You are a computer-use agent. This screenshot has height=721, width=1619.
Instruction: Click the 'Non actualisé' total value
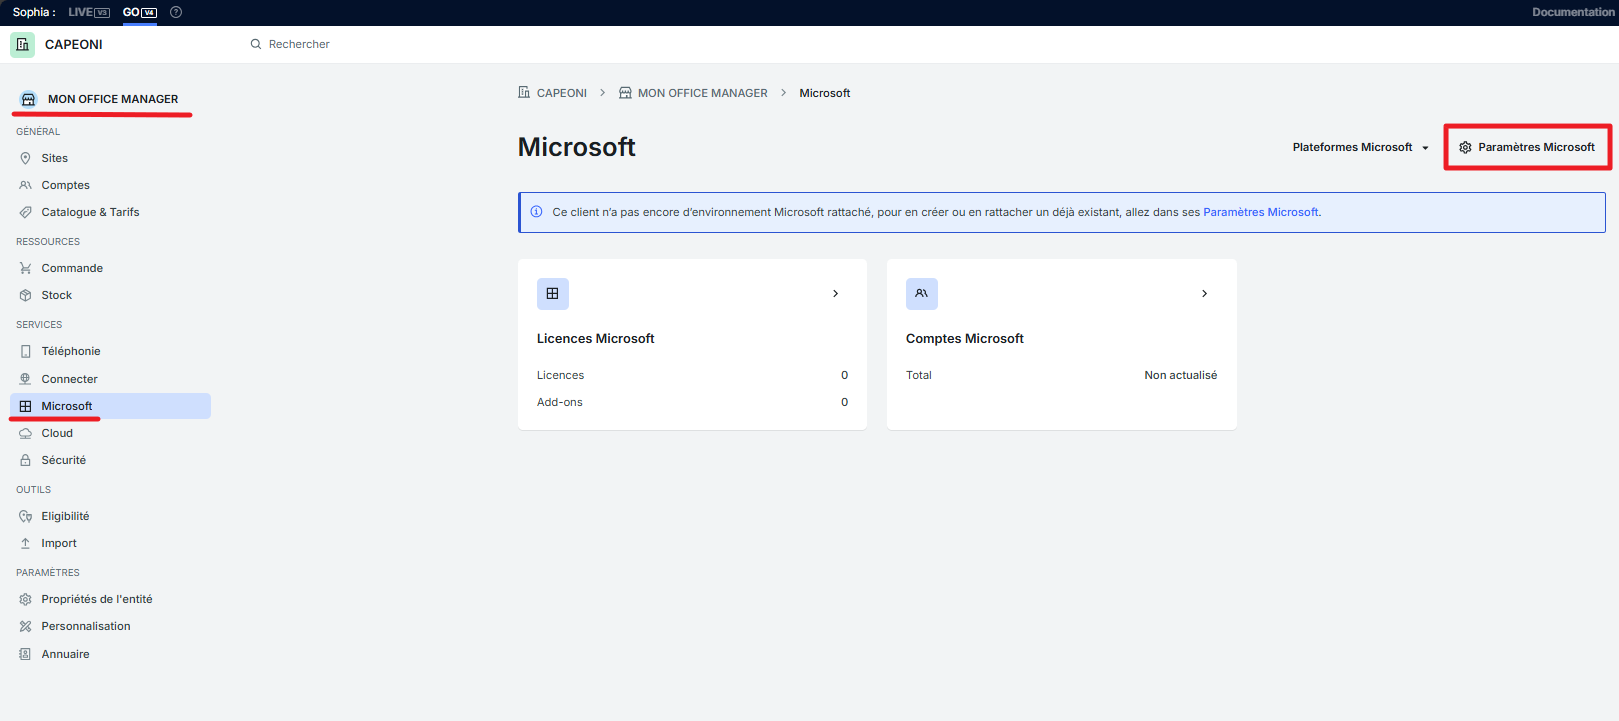pyautogui.click(x=1181, y=375)
